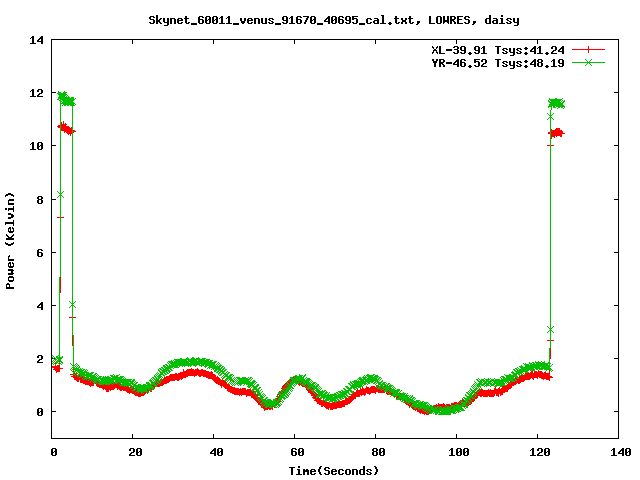Click the red calibration plateau near 124 seconds
Viewport: 640px width, 480px height.
click(x=557, y=133)
